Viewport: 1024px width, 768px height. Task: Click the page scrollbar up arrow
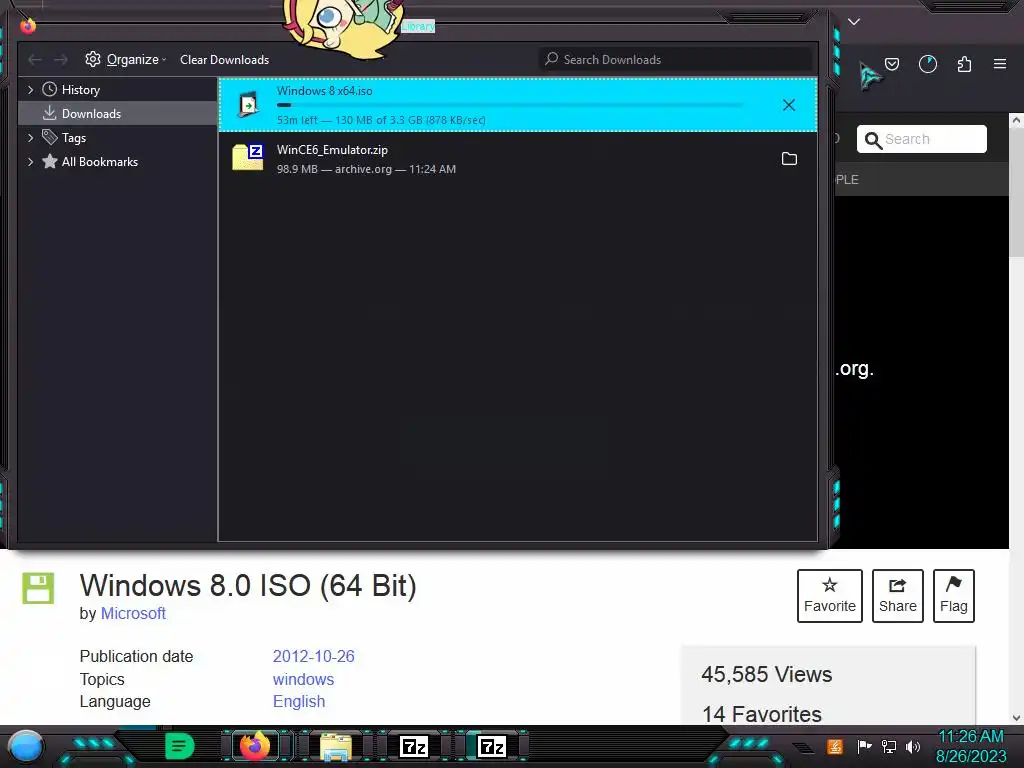coord(1016,120)
